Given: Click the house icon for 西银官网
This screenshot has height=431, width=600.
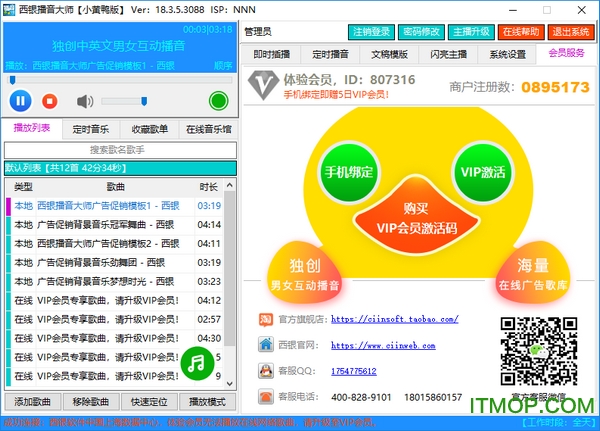Looking at the screenshot, I should click(x=266, y=344).
